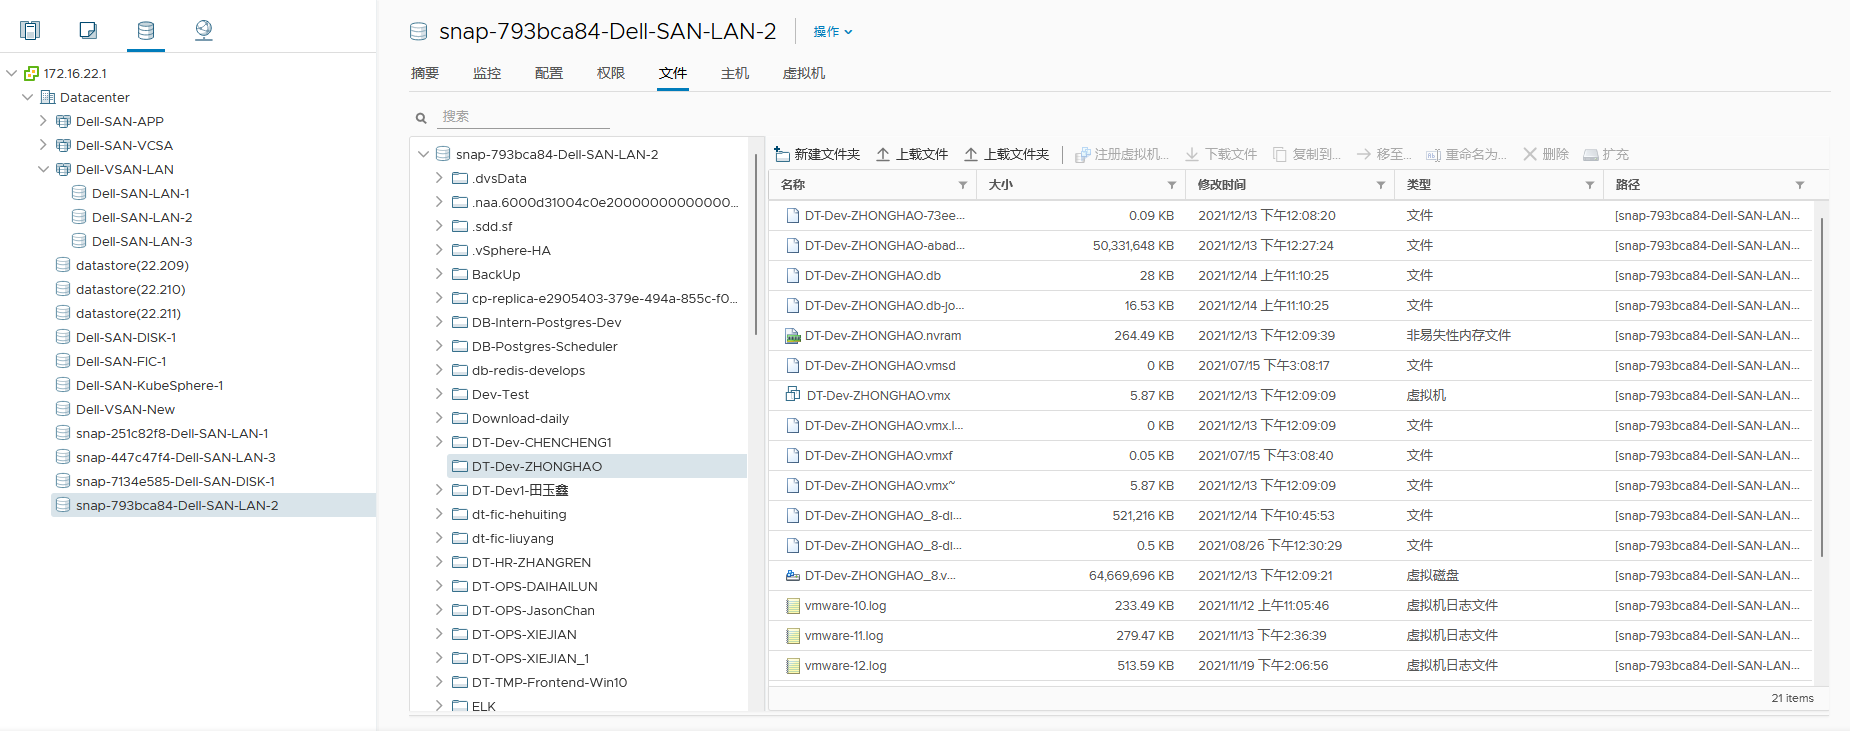
Task: Select the DT-Dev-ZHONGHAO.db file row
Action: click(x=1292, y=276)
